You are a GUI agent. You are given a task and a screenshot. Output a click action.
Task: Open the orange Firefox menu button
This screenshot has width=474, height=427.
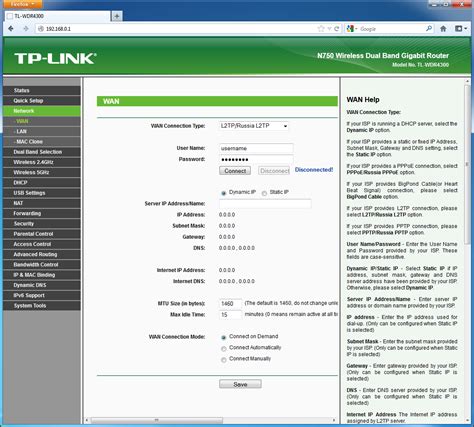point(23,4)
